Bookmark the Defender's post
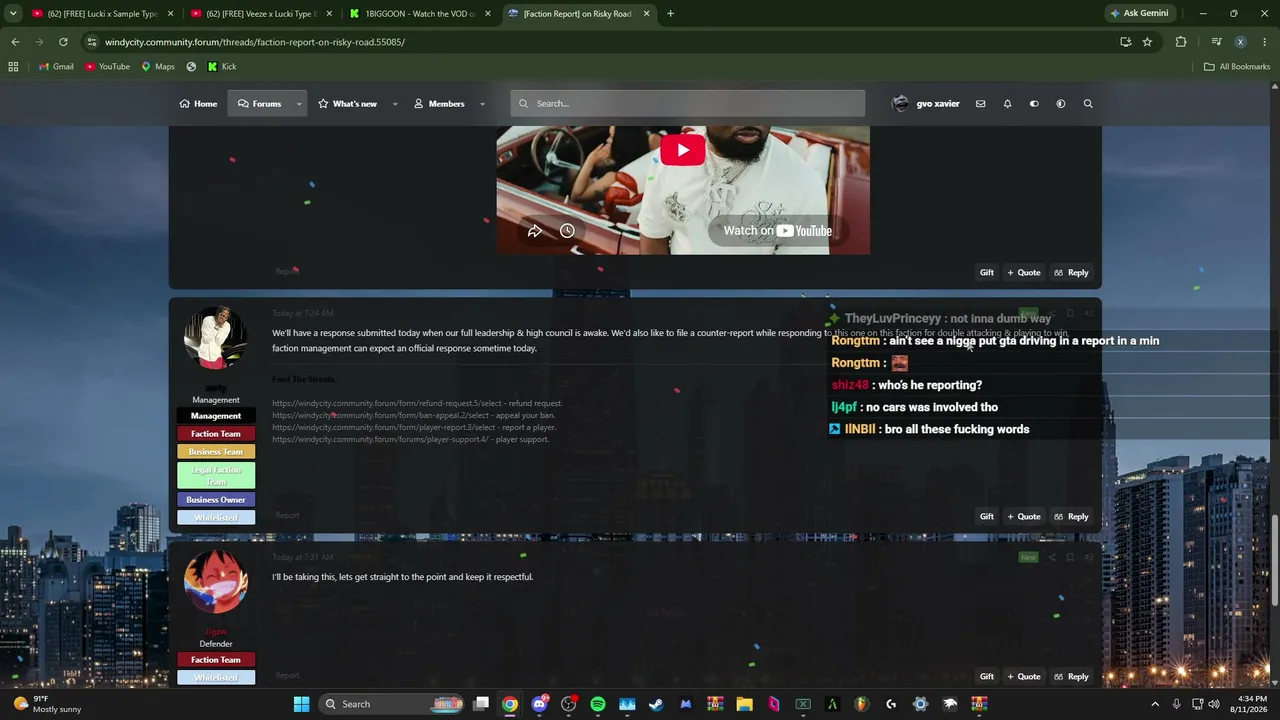Screen dimensions: 1280x720 [1070, 557]
